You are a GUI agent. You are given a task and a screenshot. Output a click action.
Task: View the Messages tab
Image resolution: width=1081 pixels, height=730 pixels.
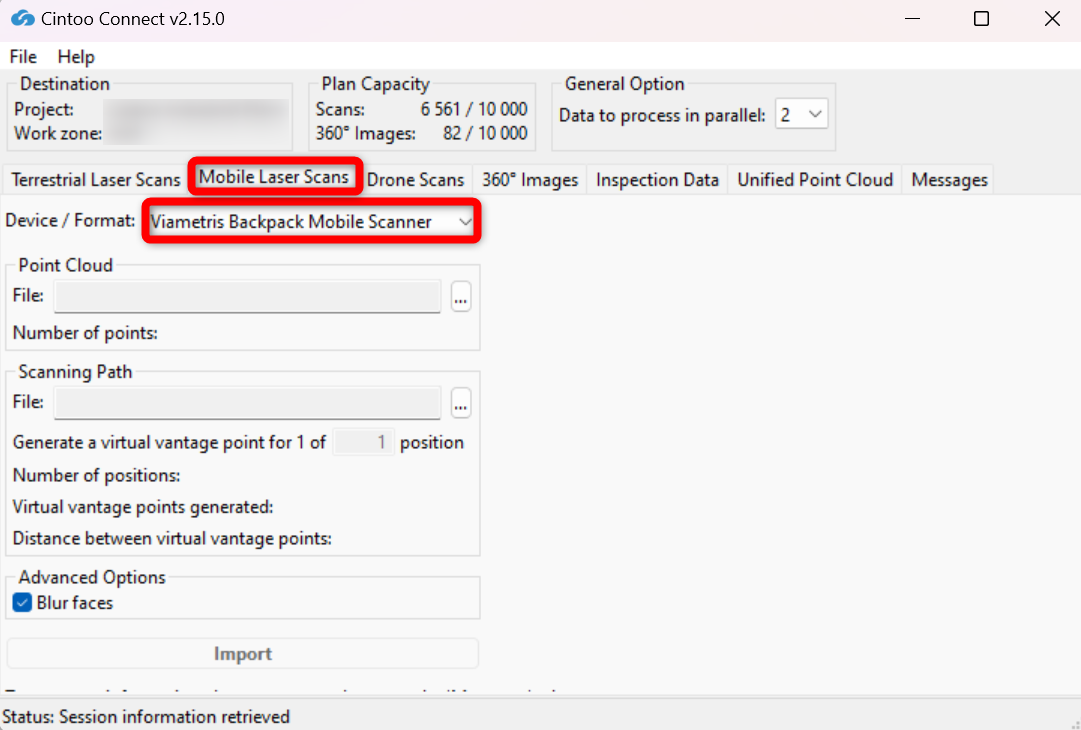(x=949, y=180)
